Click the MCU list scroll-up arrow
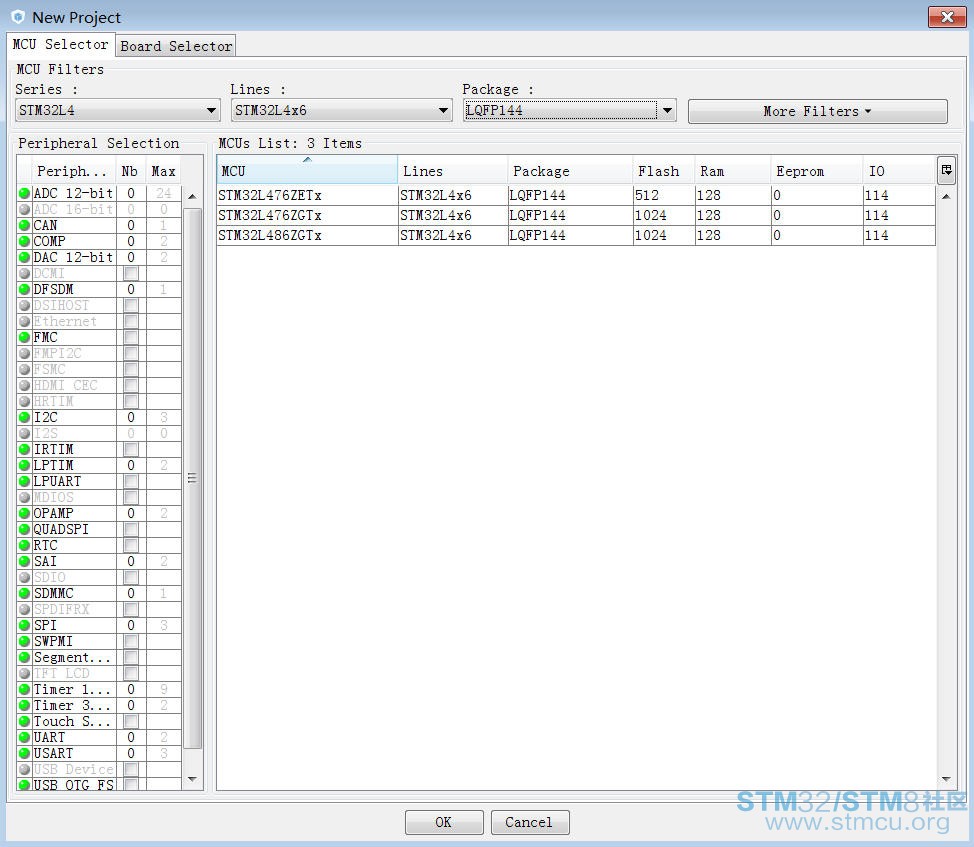The height and width of the screenshot is (847, 974). 946,196
